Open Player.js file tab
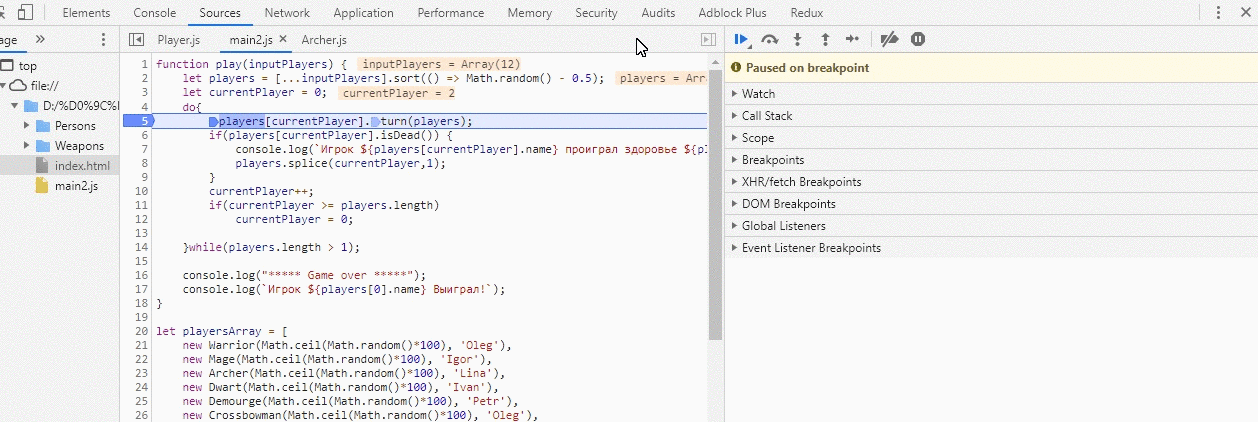This screenshot has height=422, width=1258. 179,40
